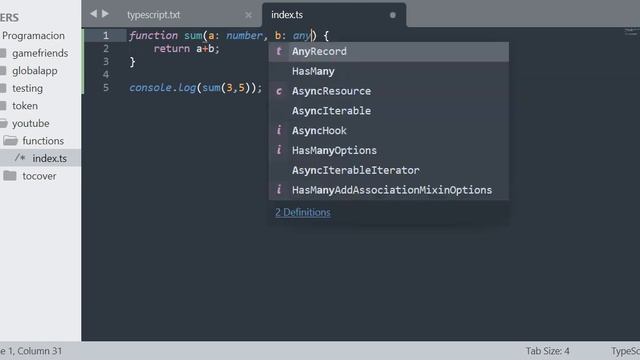Insert AsyncHook completion

[389, 131]
